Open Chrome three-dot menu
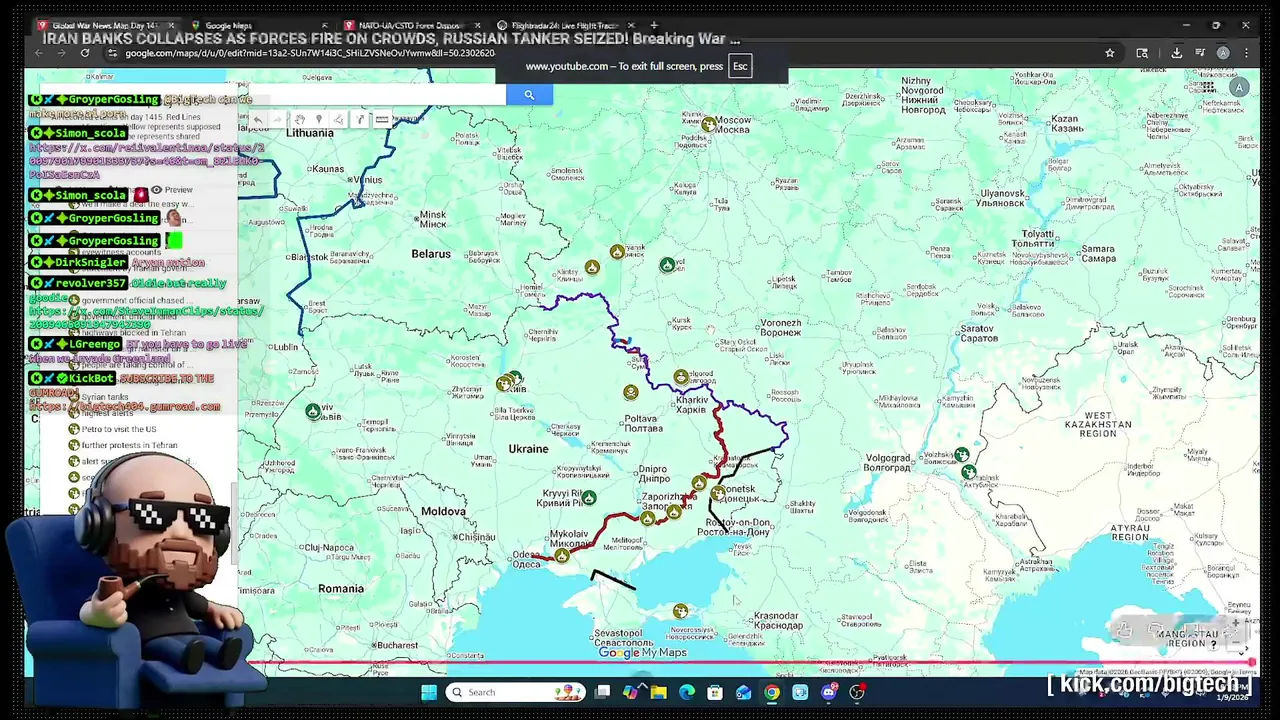 tap(1246, 53)
